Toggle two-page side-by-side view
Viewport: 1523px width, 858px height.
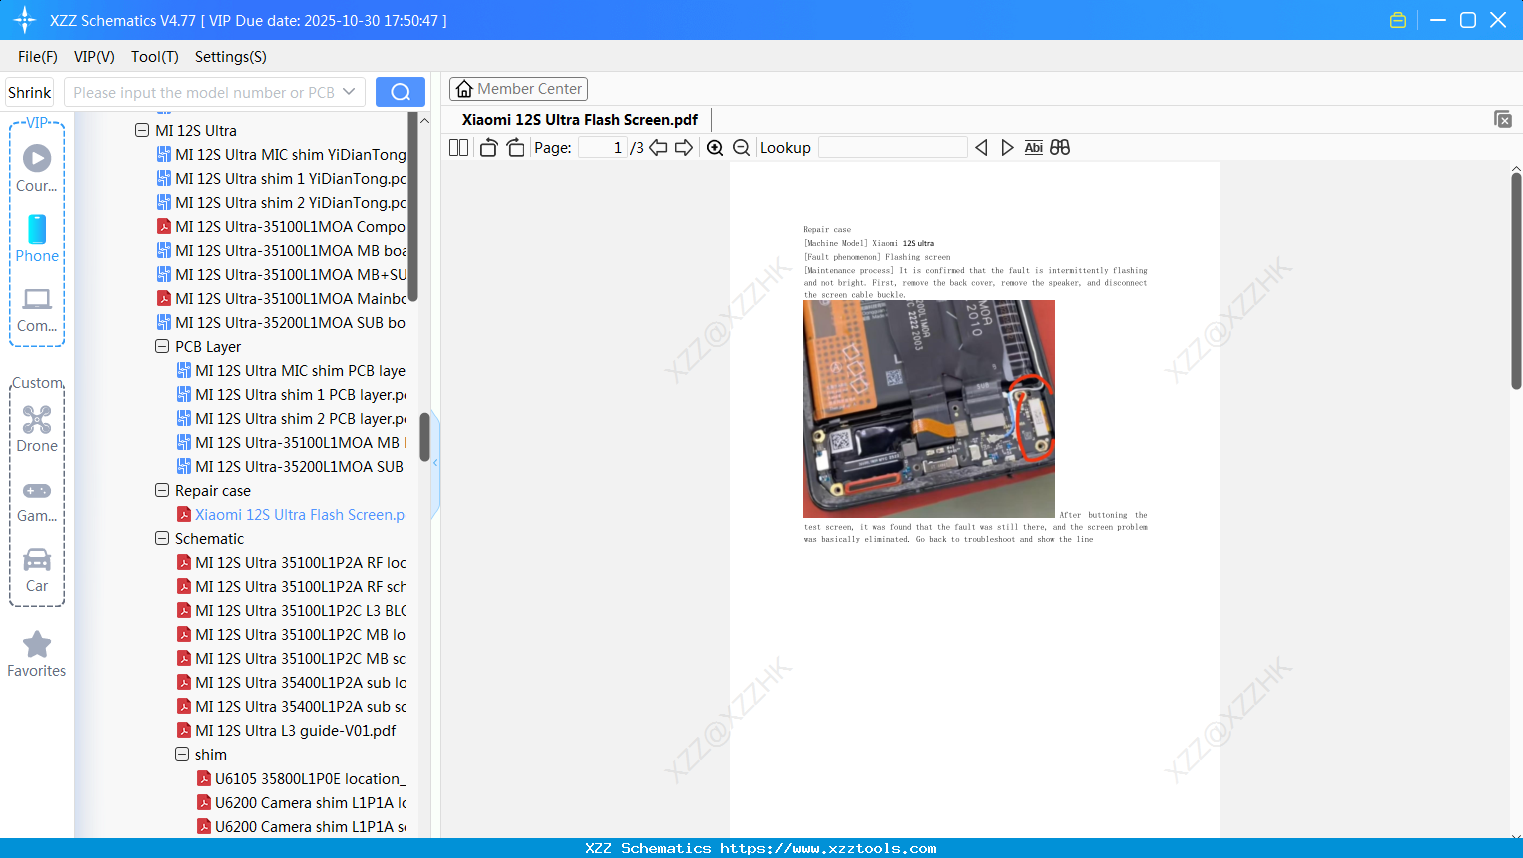[x=459, y=148]
